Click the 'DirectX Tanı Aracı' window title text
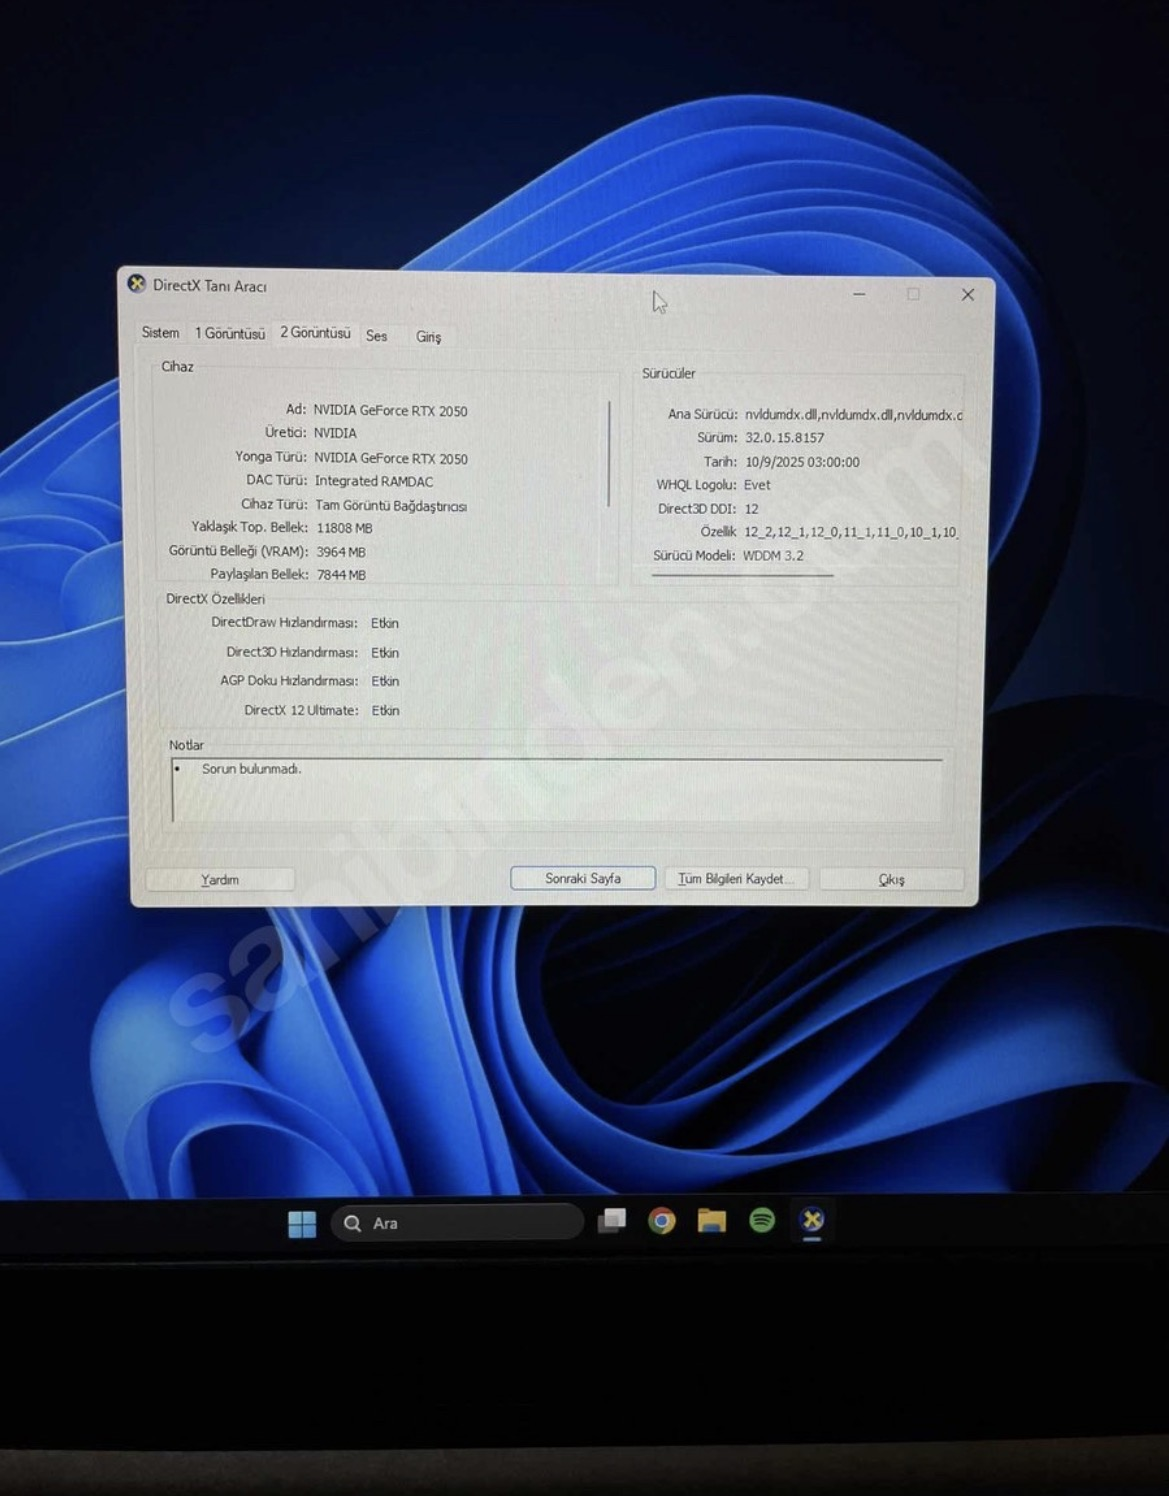The width and height of the screenshot is (1169, 1496). pyautogui.click(x=210, y=286)
